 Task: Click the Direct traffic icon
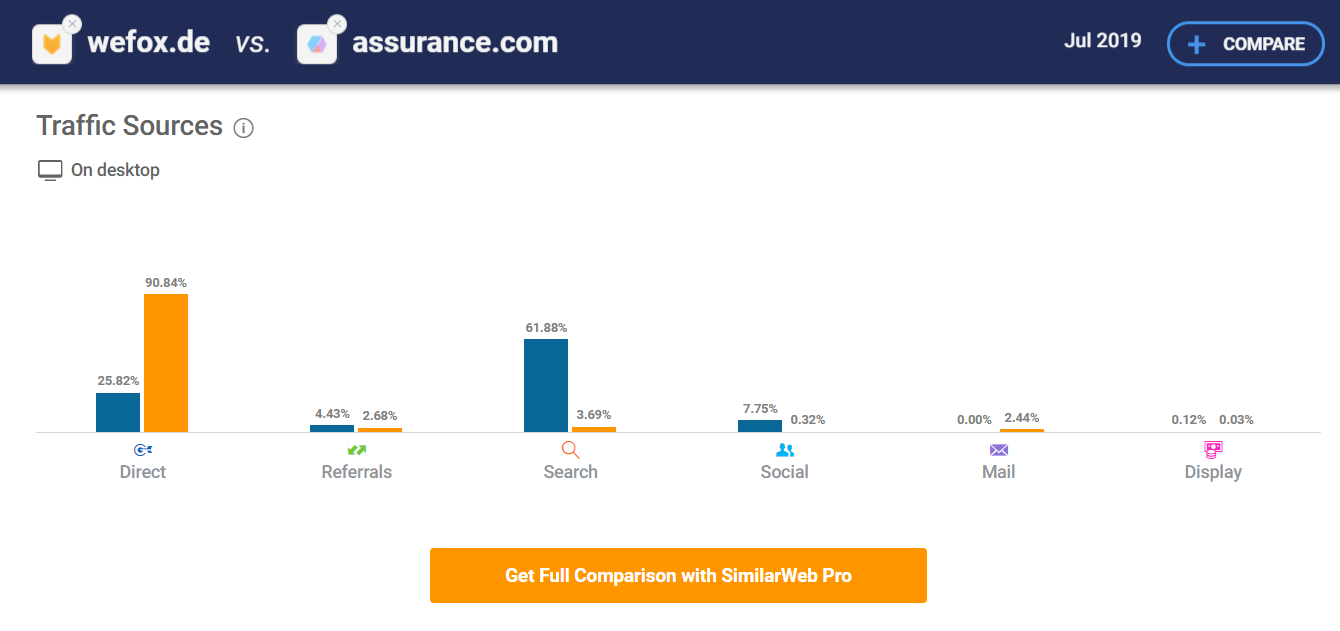click(143, 450)
